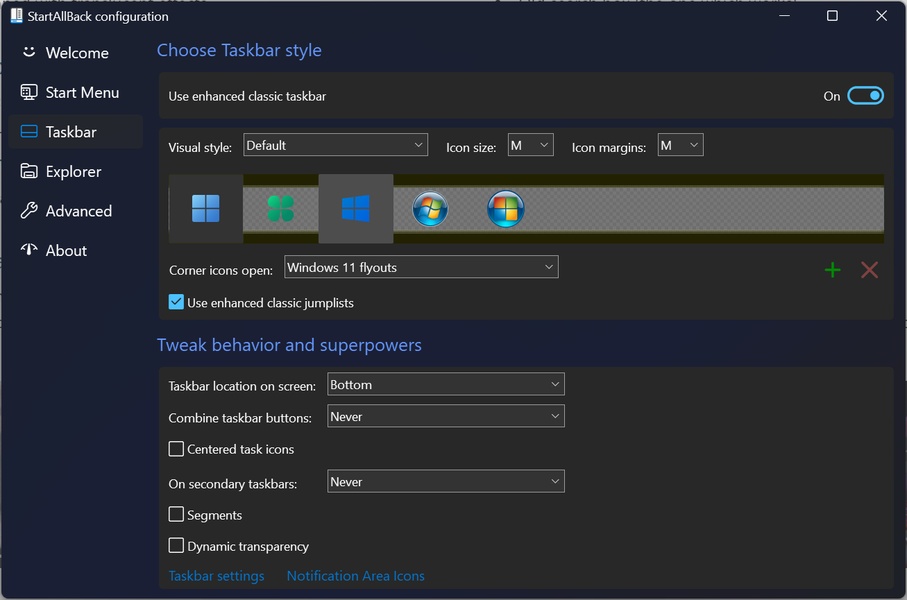Click the green plus add icon
Screen dimensions: 907x600
point(832,270)
